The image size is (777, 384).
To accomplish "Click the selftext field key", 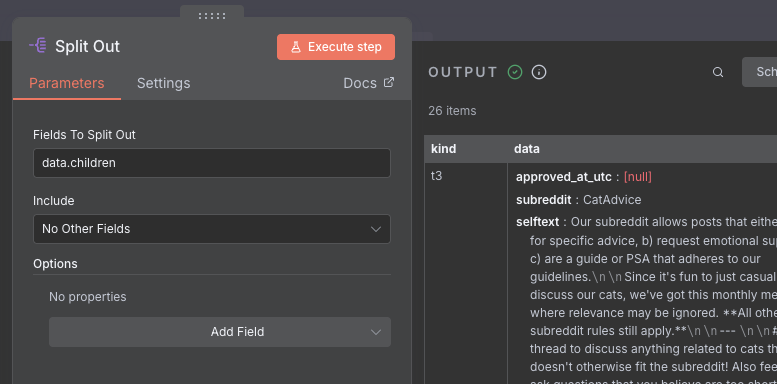I will [538, 221].
